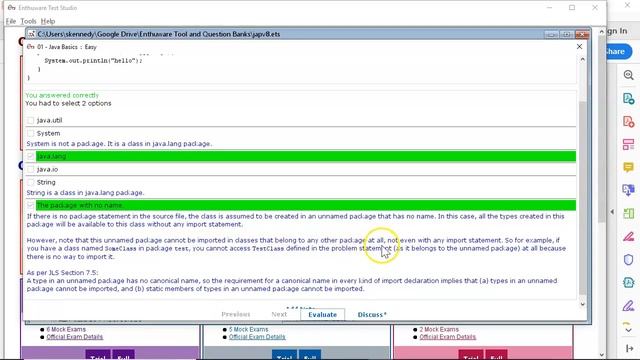Click 'As per JLS Section 7.5:' text

coord(62,273)
